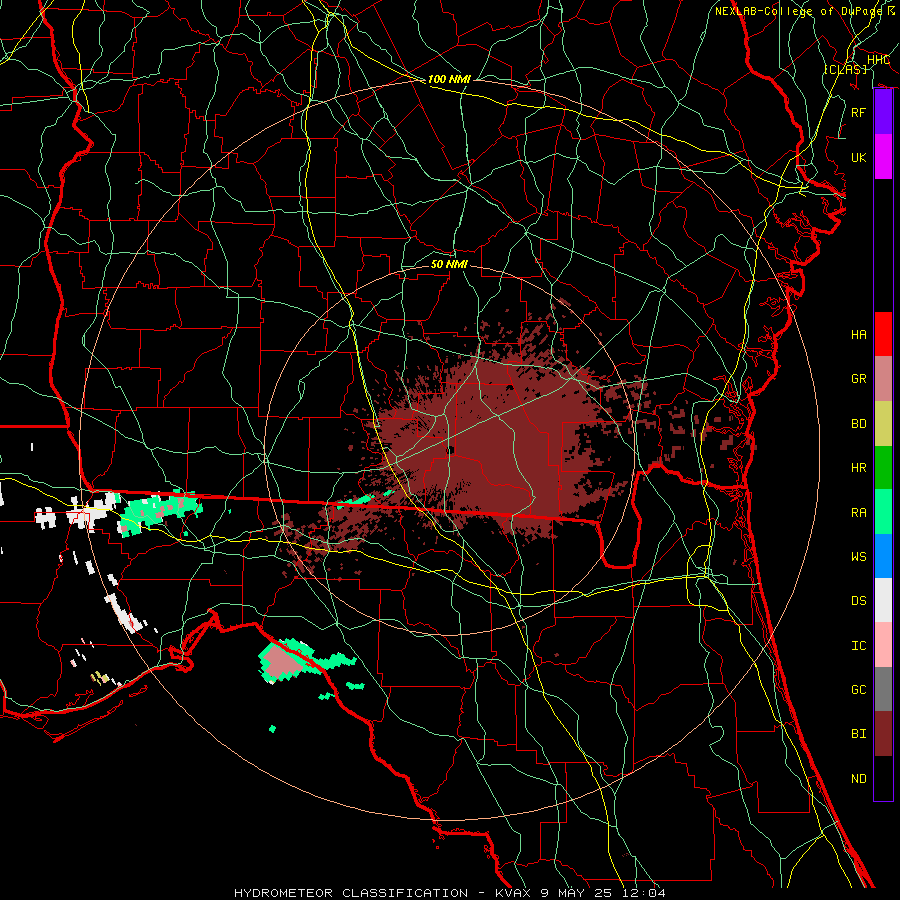Click the GC legend label
The height and width of the screenshot is (900, 900).
[x=858, y=690]
